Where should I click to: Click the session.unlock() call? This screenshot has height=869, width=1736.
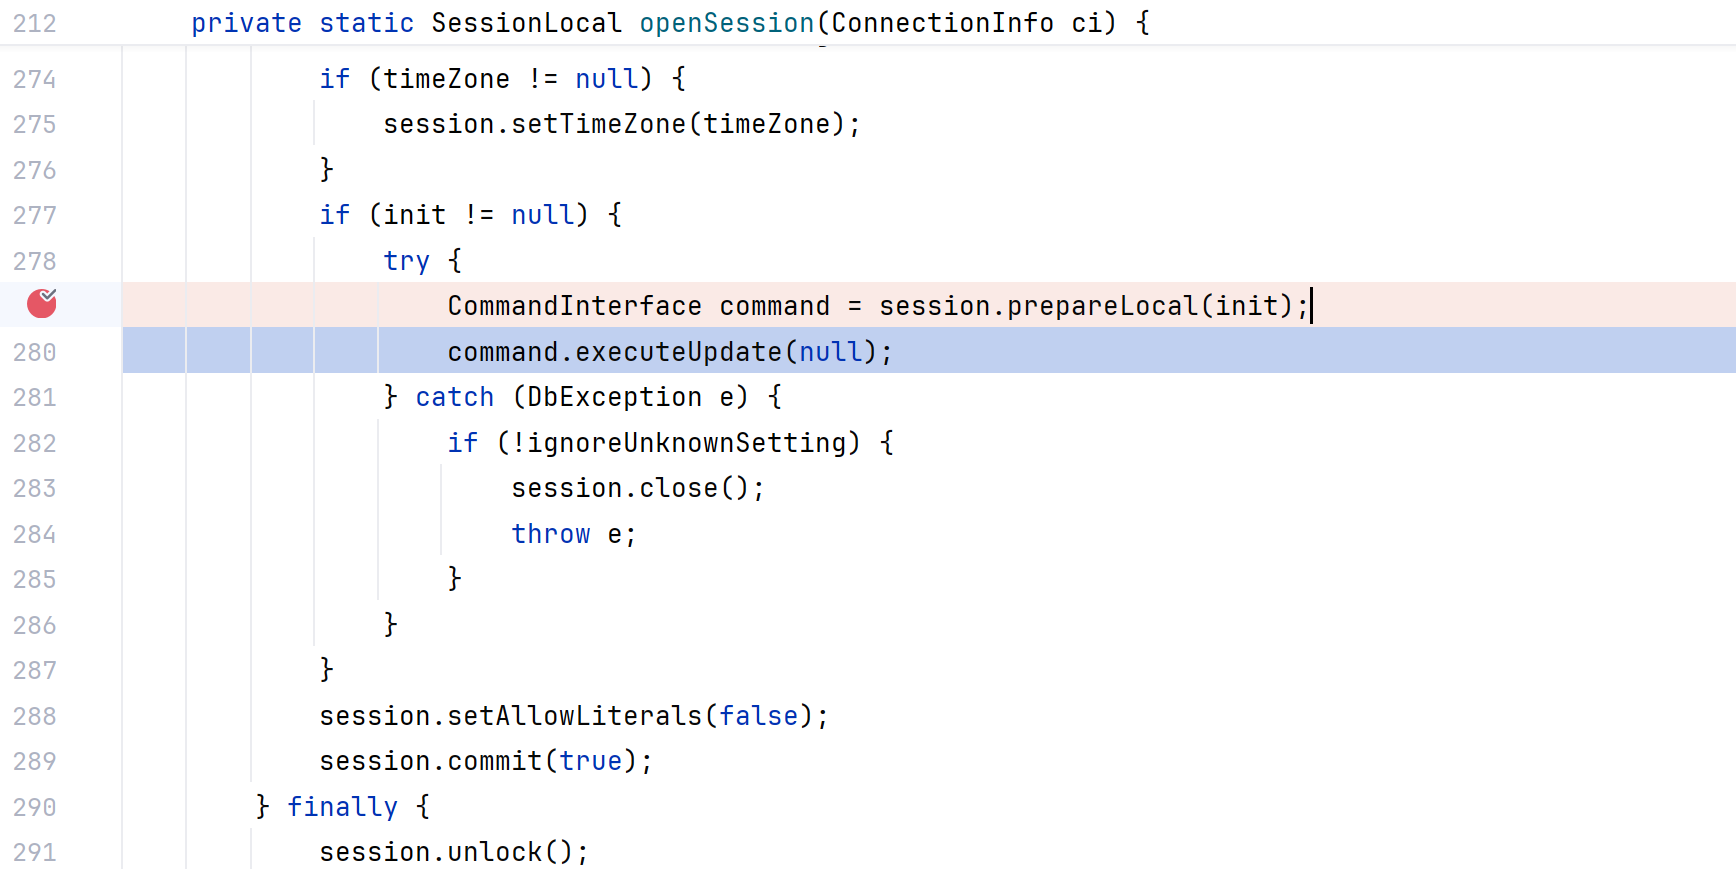tap(454, 852)
